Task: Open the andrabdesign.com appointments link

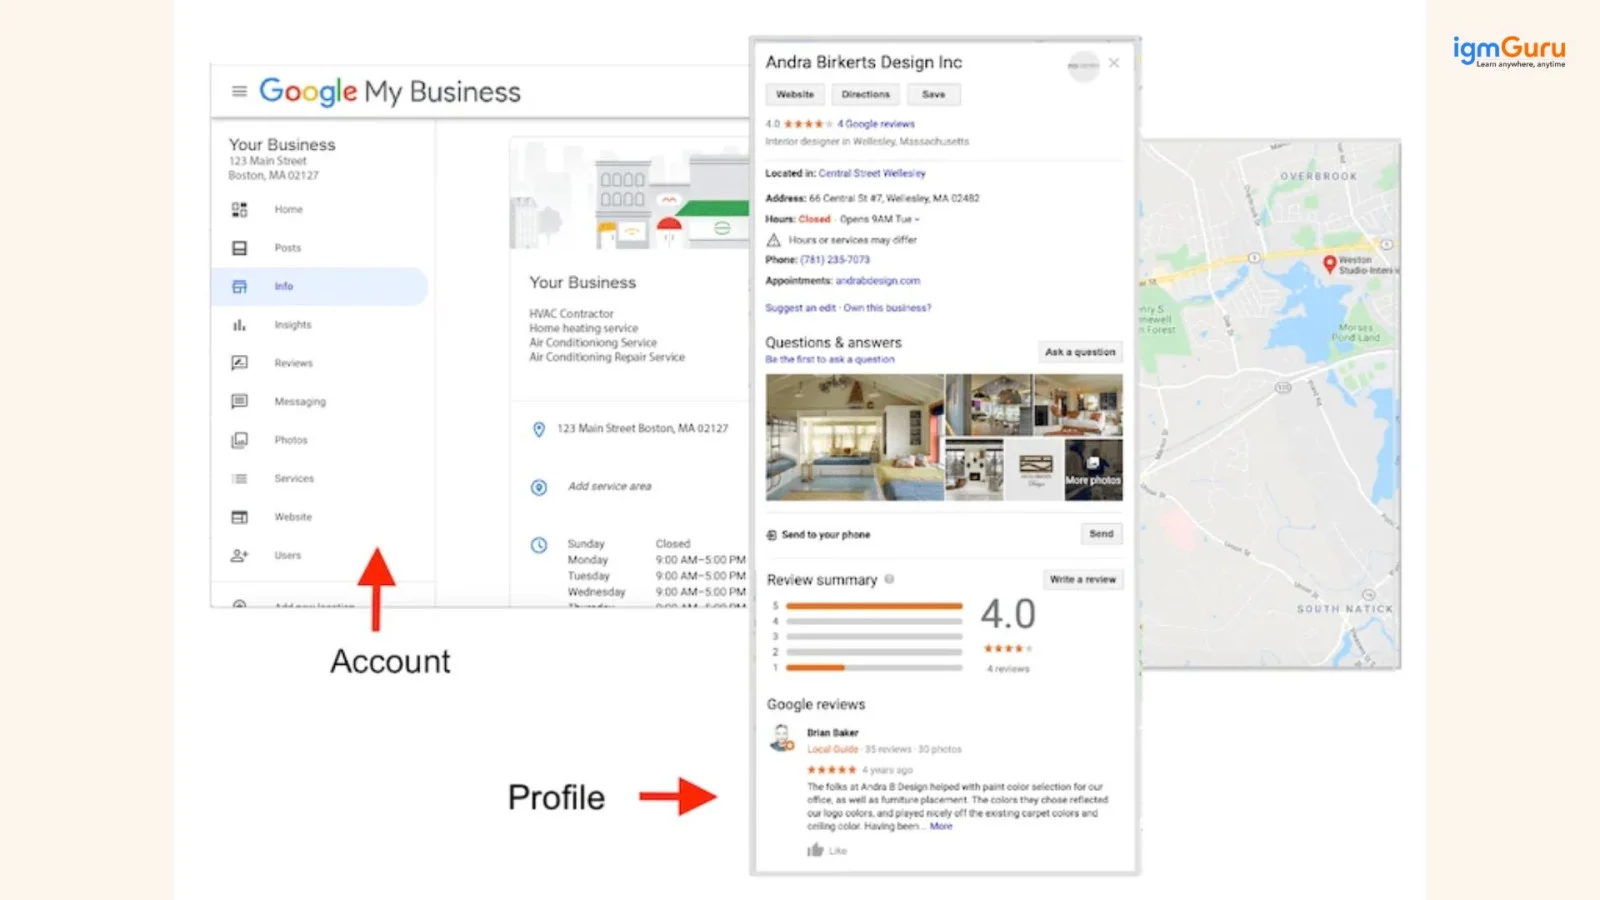Action: coord(877,281)
